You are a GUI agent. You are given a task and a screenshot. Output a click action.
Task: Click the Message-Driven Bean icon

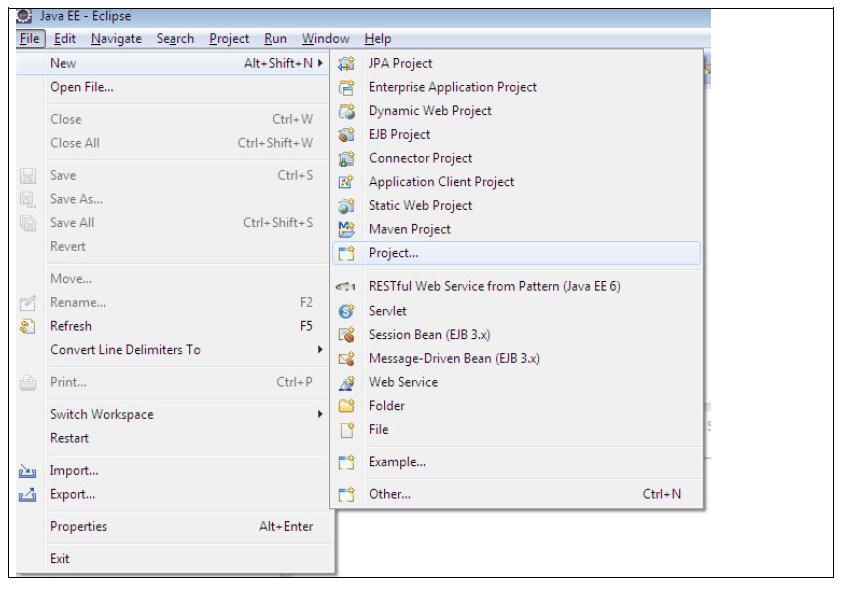click(x=346, y=358)
